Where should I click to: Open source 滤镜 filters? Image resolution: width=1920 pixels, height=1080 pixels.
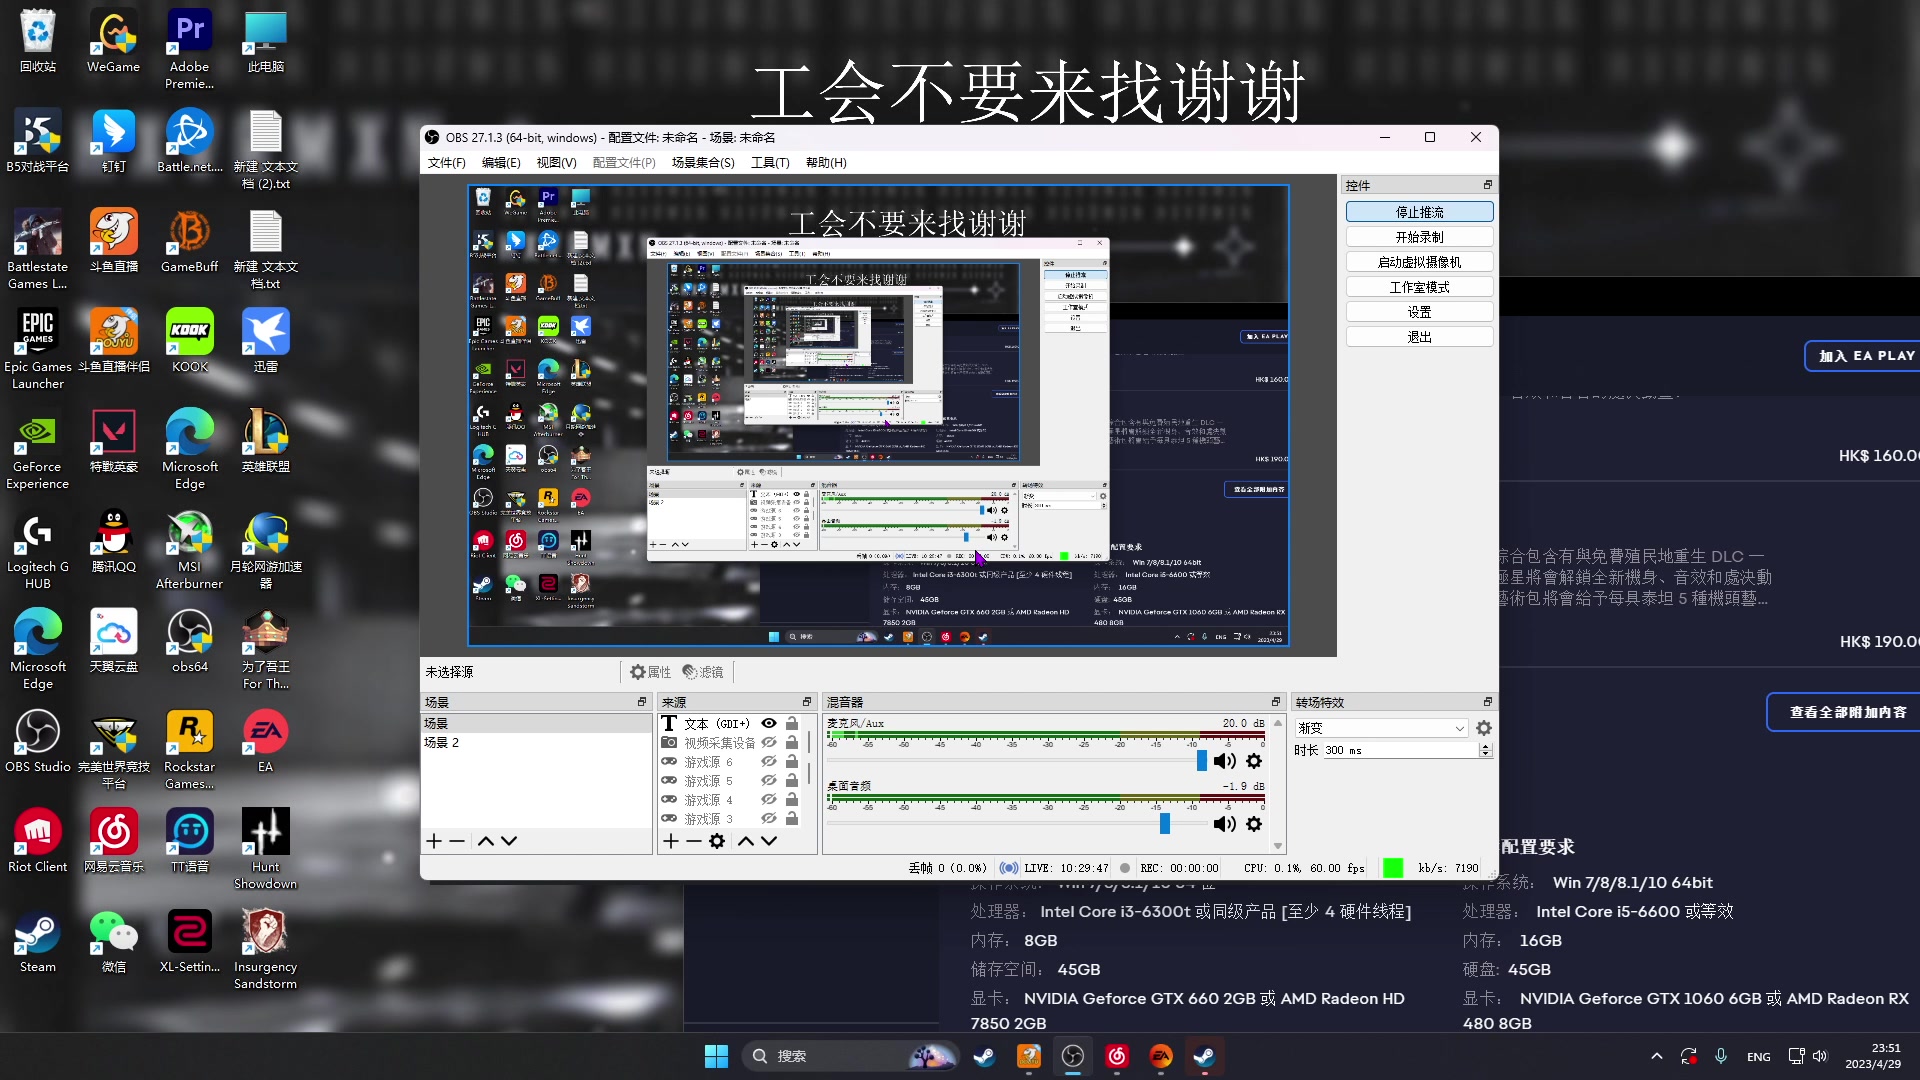(x=702, y=672)
